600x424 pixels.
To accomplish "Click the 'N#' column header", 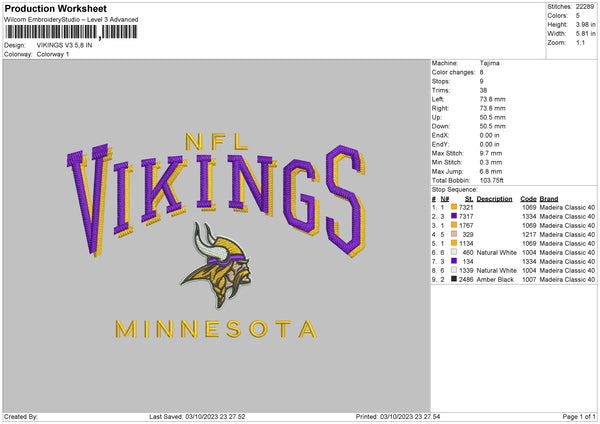I will 445,199.
